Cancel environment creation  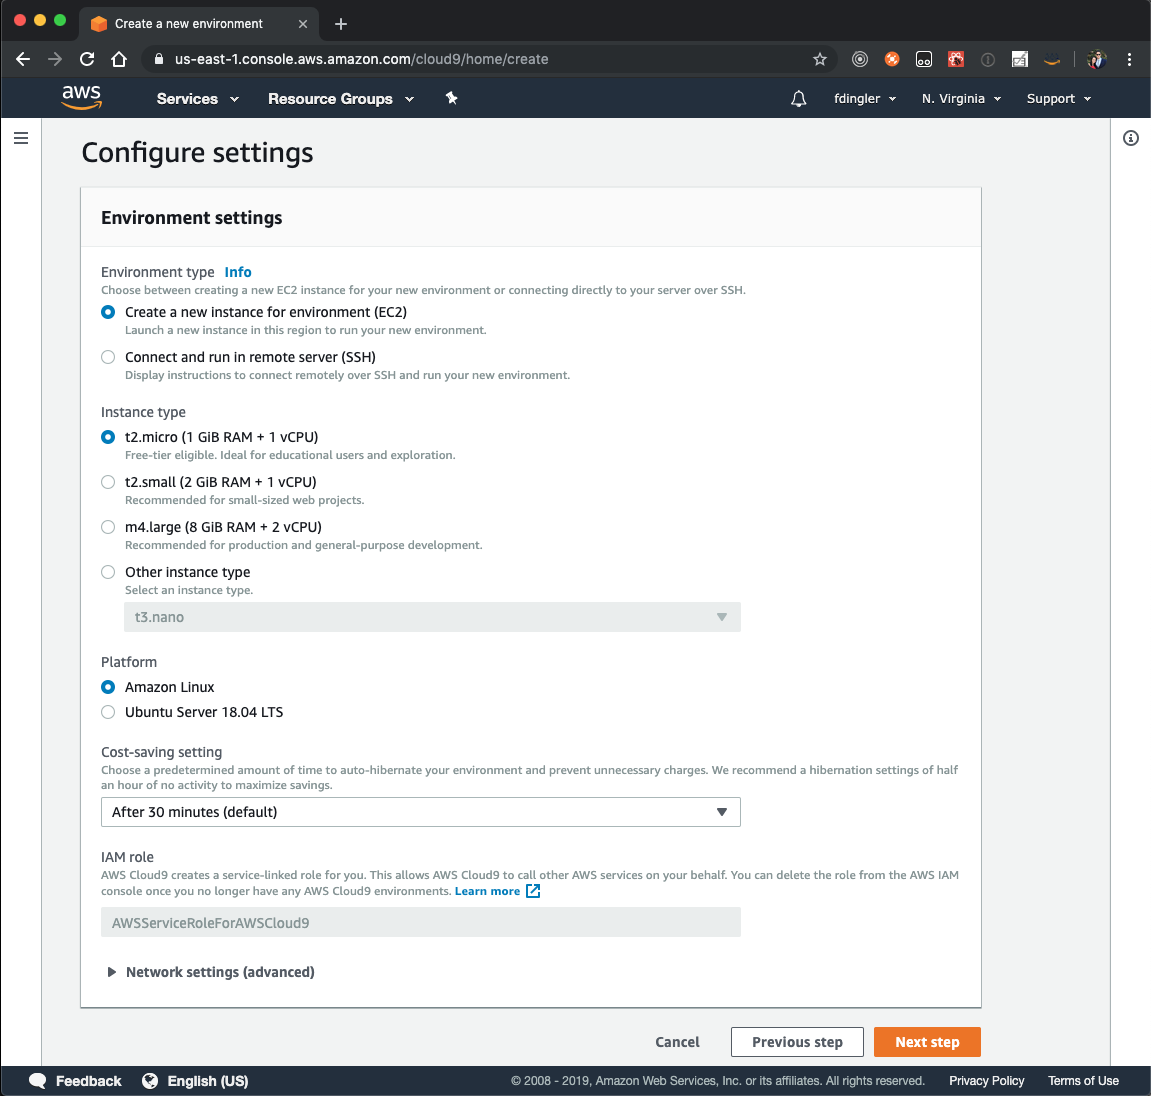(x=677, y=1042)
